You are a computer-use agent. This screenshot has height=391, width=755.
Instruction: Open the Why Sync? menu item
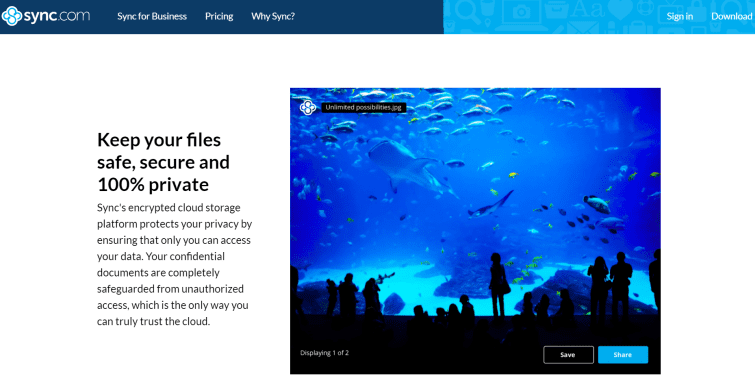tap(273, 16)
